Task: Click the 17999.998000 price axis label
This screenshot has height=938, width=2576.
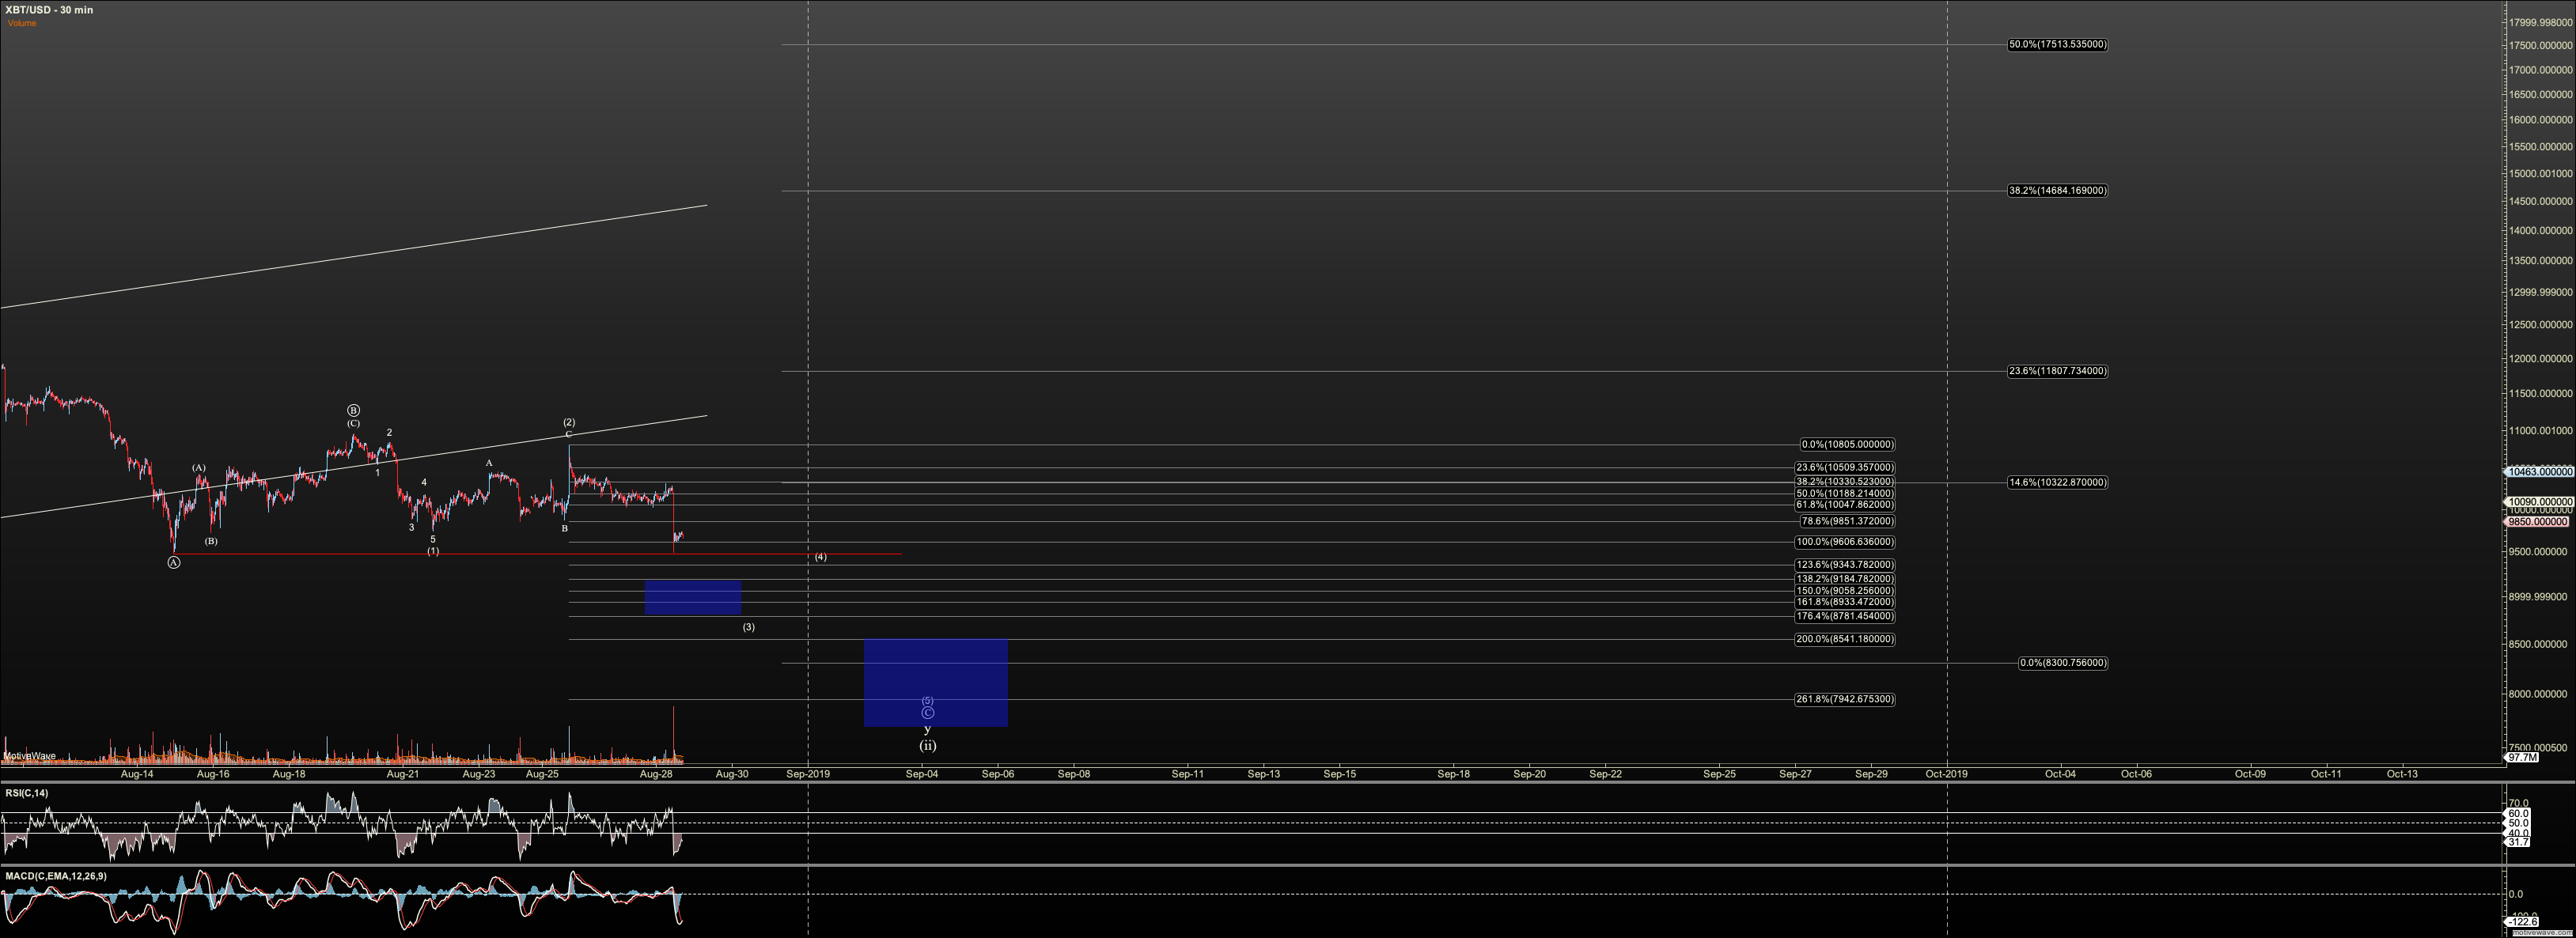Action: tap(2539, 22)
